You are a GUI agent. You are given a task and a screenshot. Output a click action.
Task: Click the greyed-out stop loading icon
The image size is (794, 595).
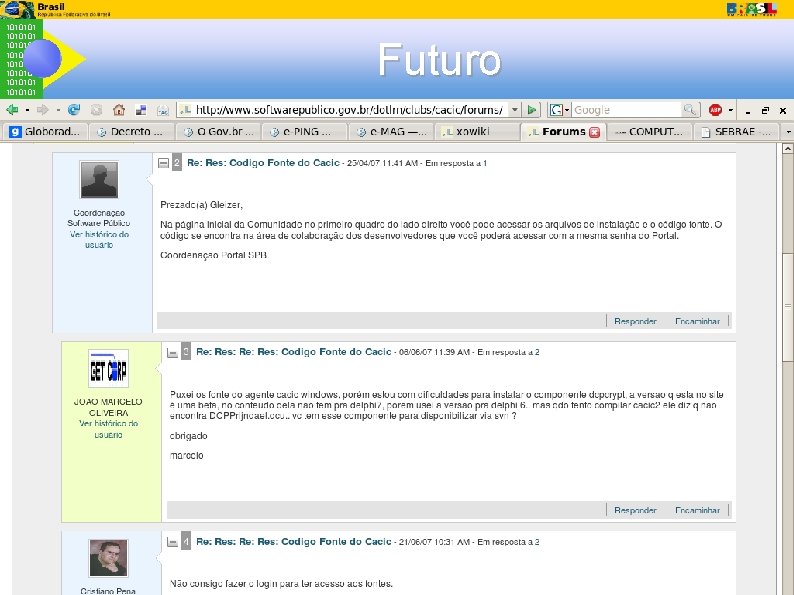[96, 110]
